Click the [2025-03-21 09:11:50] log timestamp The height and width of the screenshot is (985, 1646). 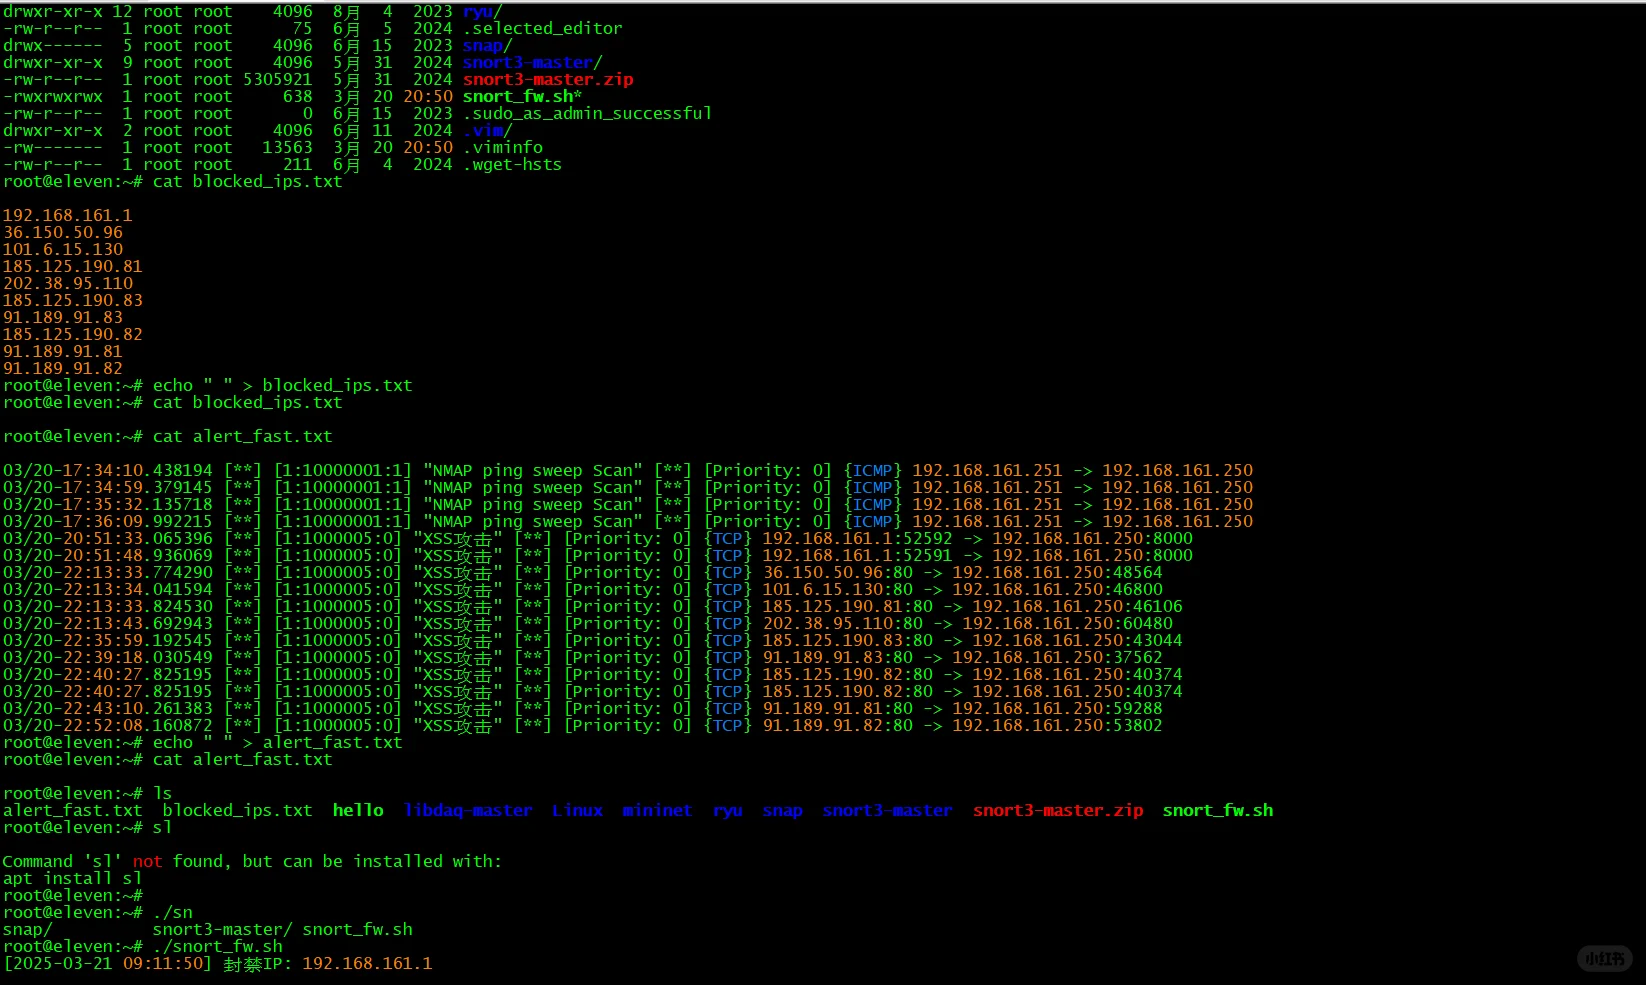[108, 963]
